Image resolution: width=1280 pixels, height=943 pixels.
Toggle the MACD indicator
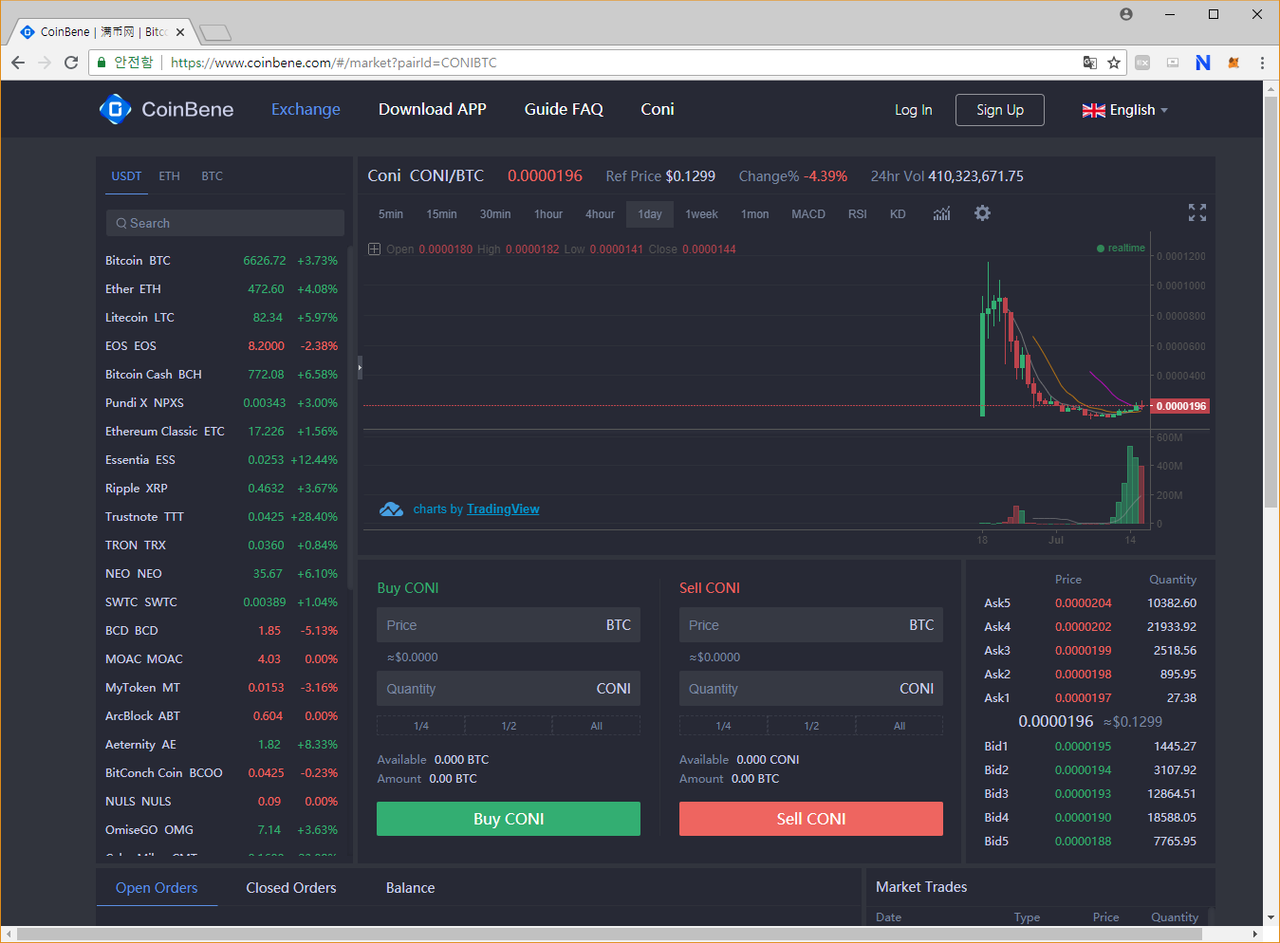(x=808, y=214)
